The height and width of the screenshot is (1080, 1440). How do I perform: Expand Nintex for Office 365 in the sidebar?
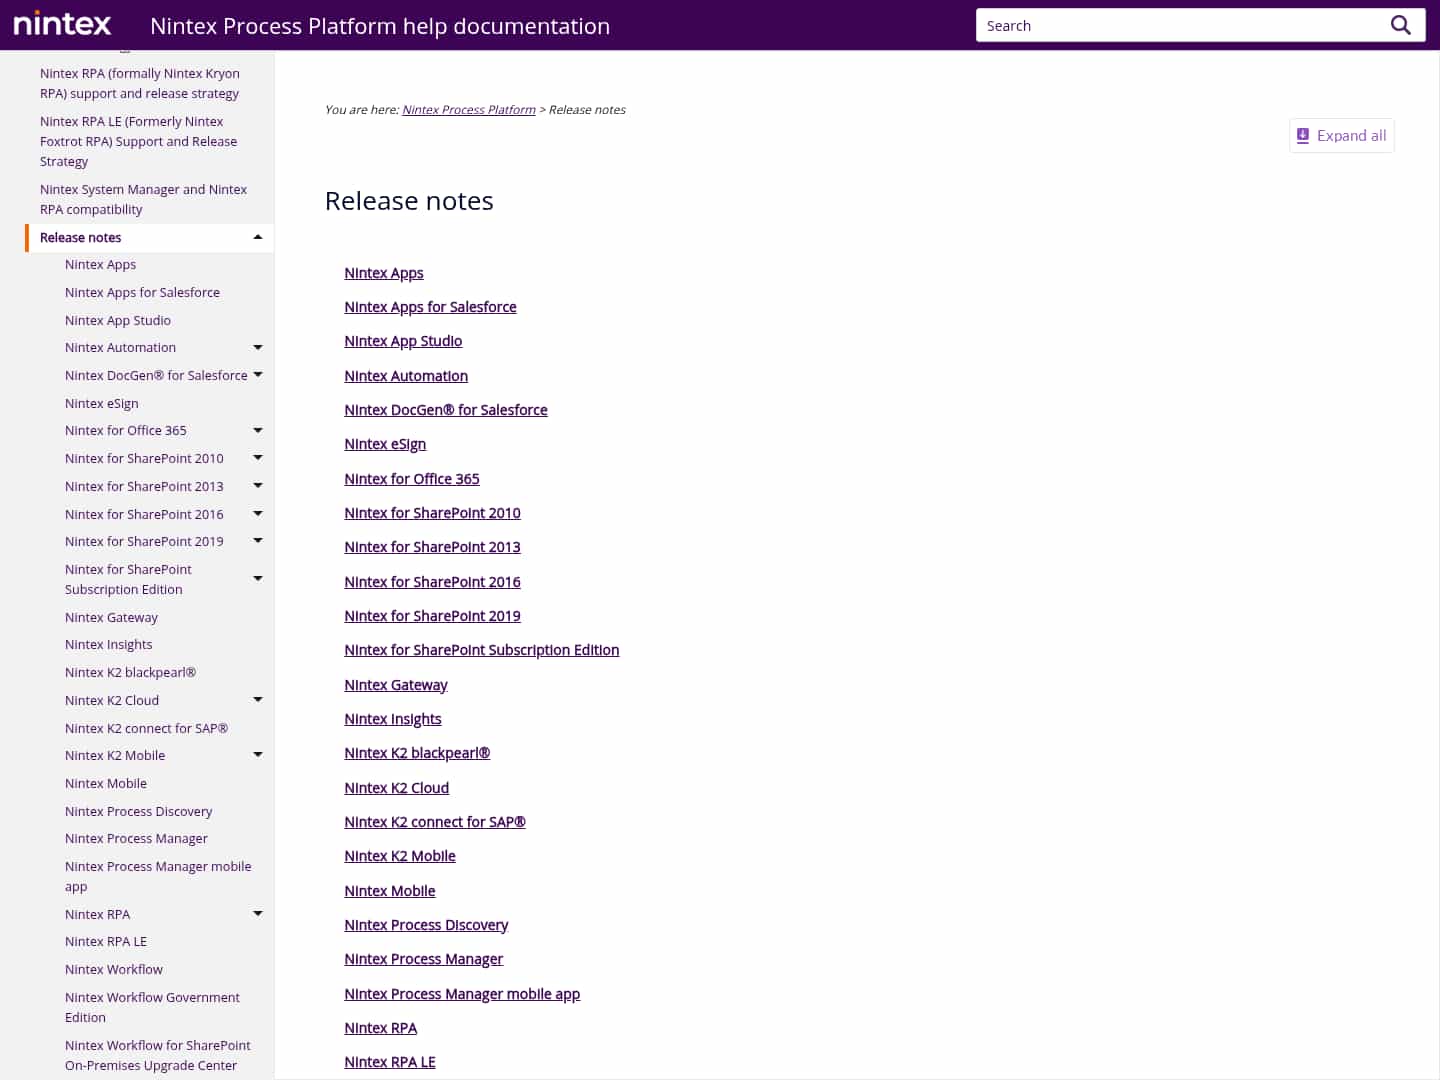[258, 429]
